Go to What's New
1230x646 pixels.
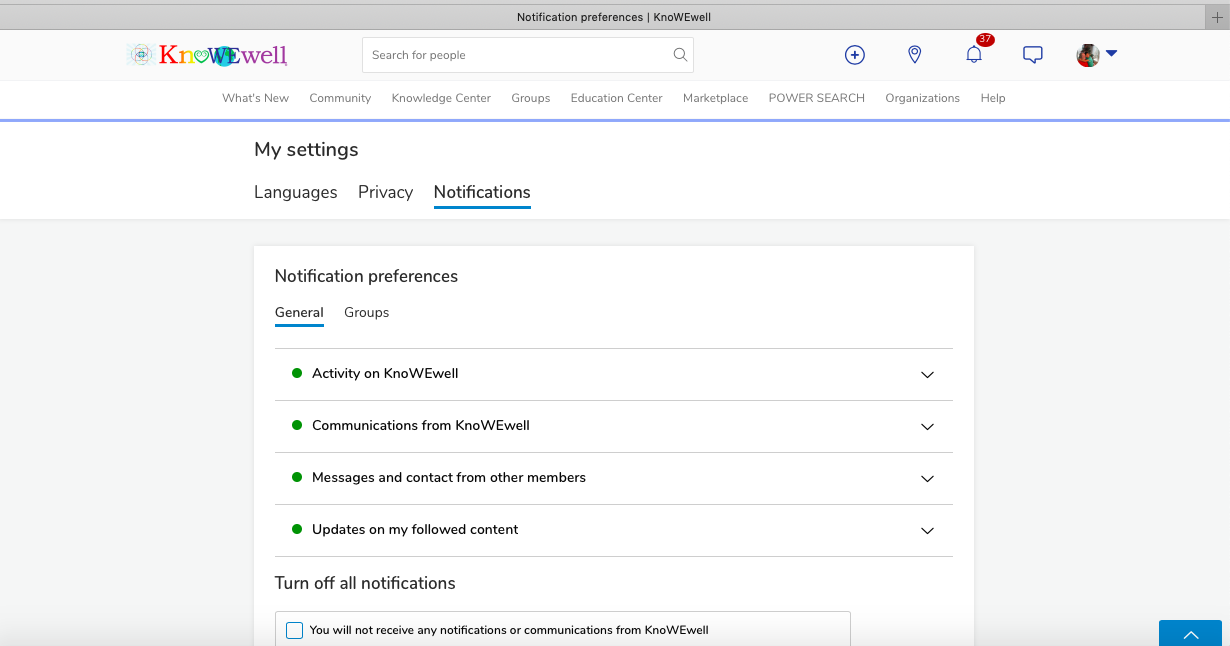pyautogui.click(x=255, y=98)
